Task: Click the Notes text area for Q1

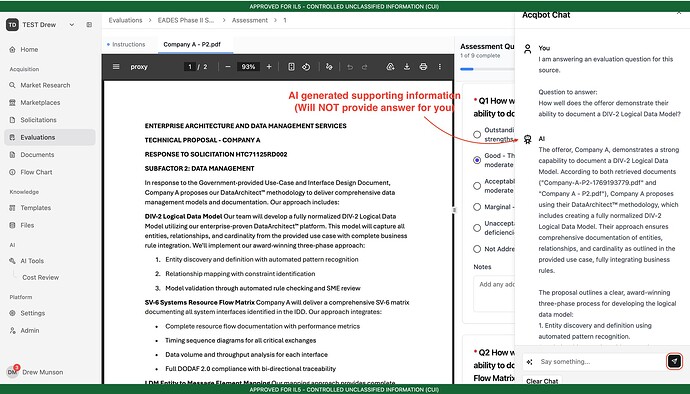Action: [x=494, y=294]
